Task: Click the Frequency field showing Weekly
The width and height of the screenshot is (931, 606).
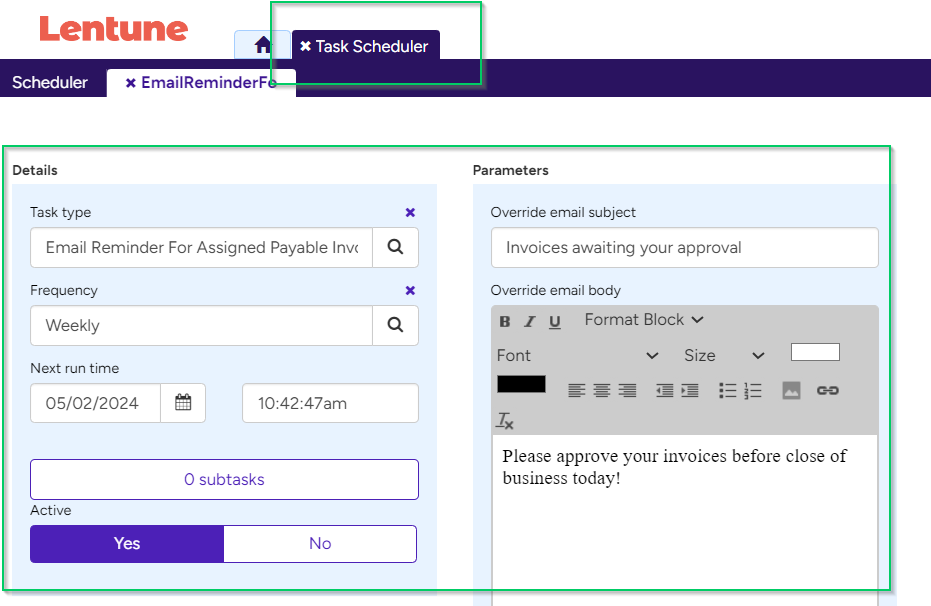Action: [x=201, y=325]
